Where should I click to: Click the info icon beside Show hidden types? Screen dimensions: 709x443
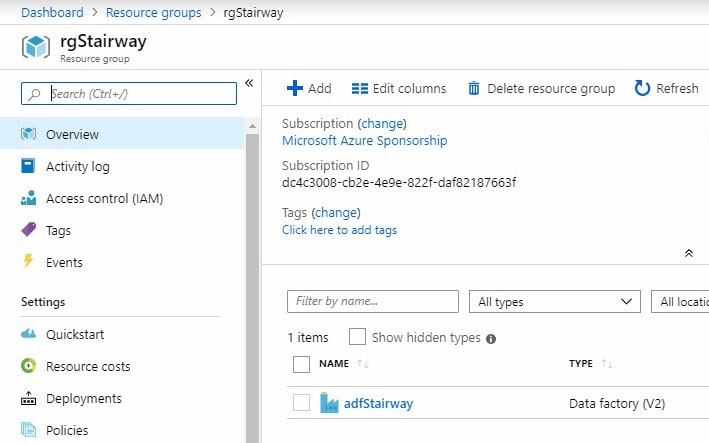tap(491, 339)
